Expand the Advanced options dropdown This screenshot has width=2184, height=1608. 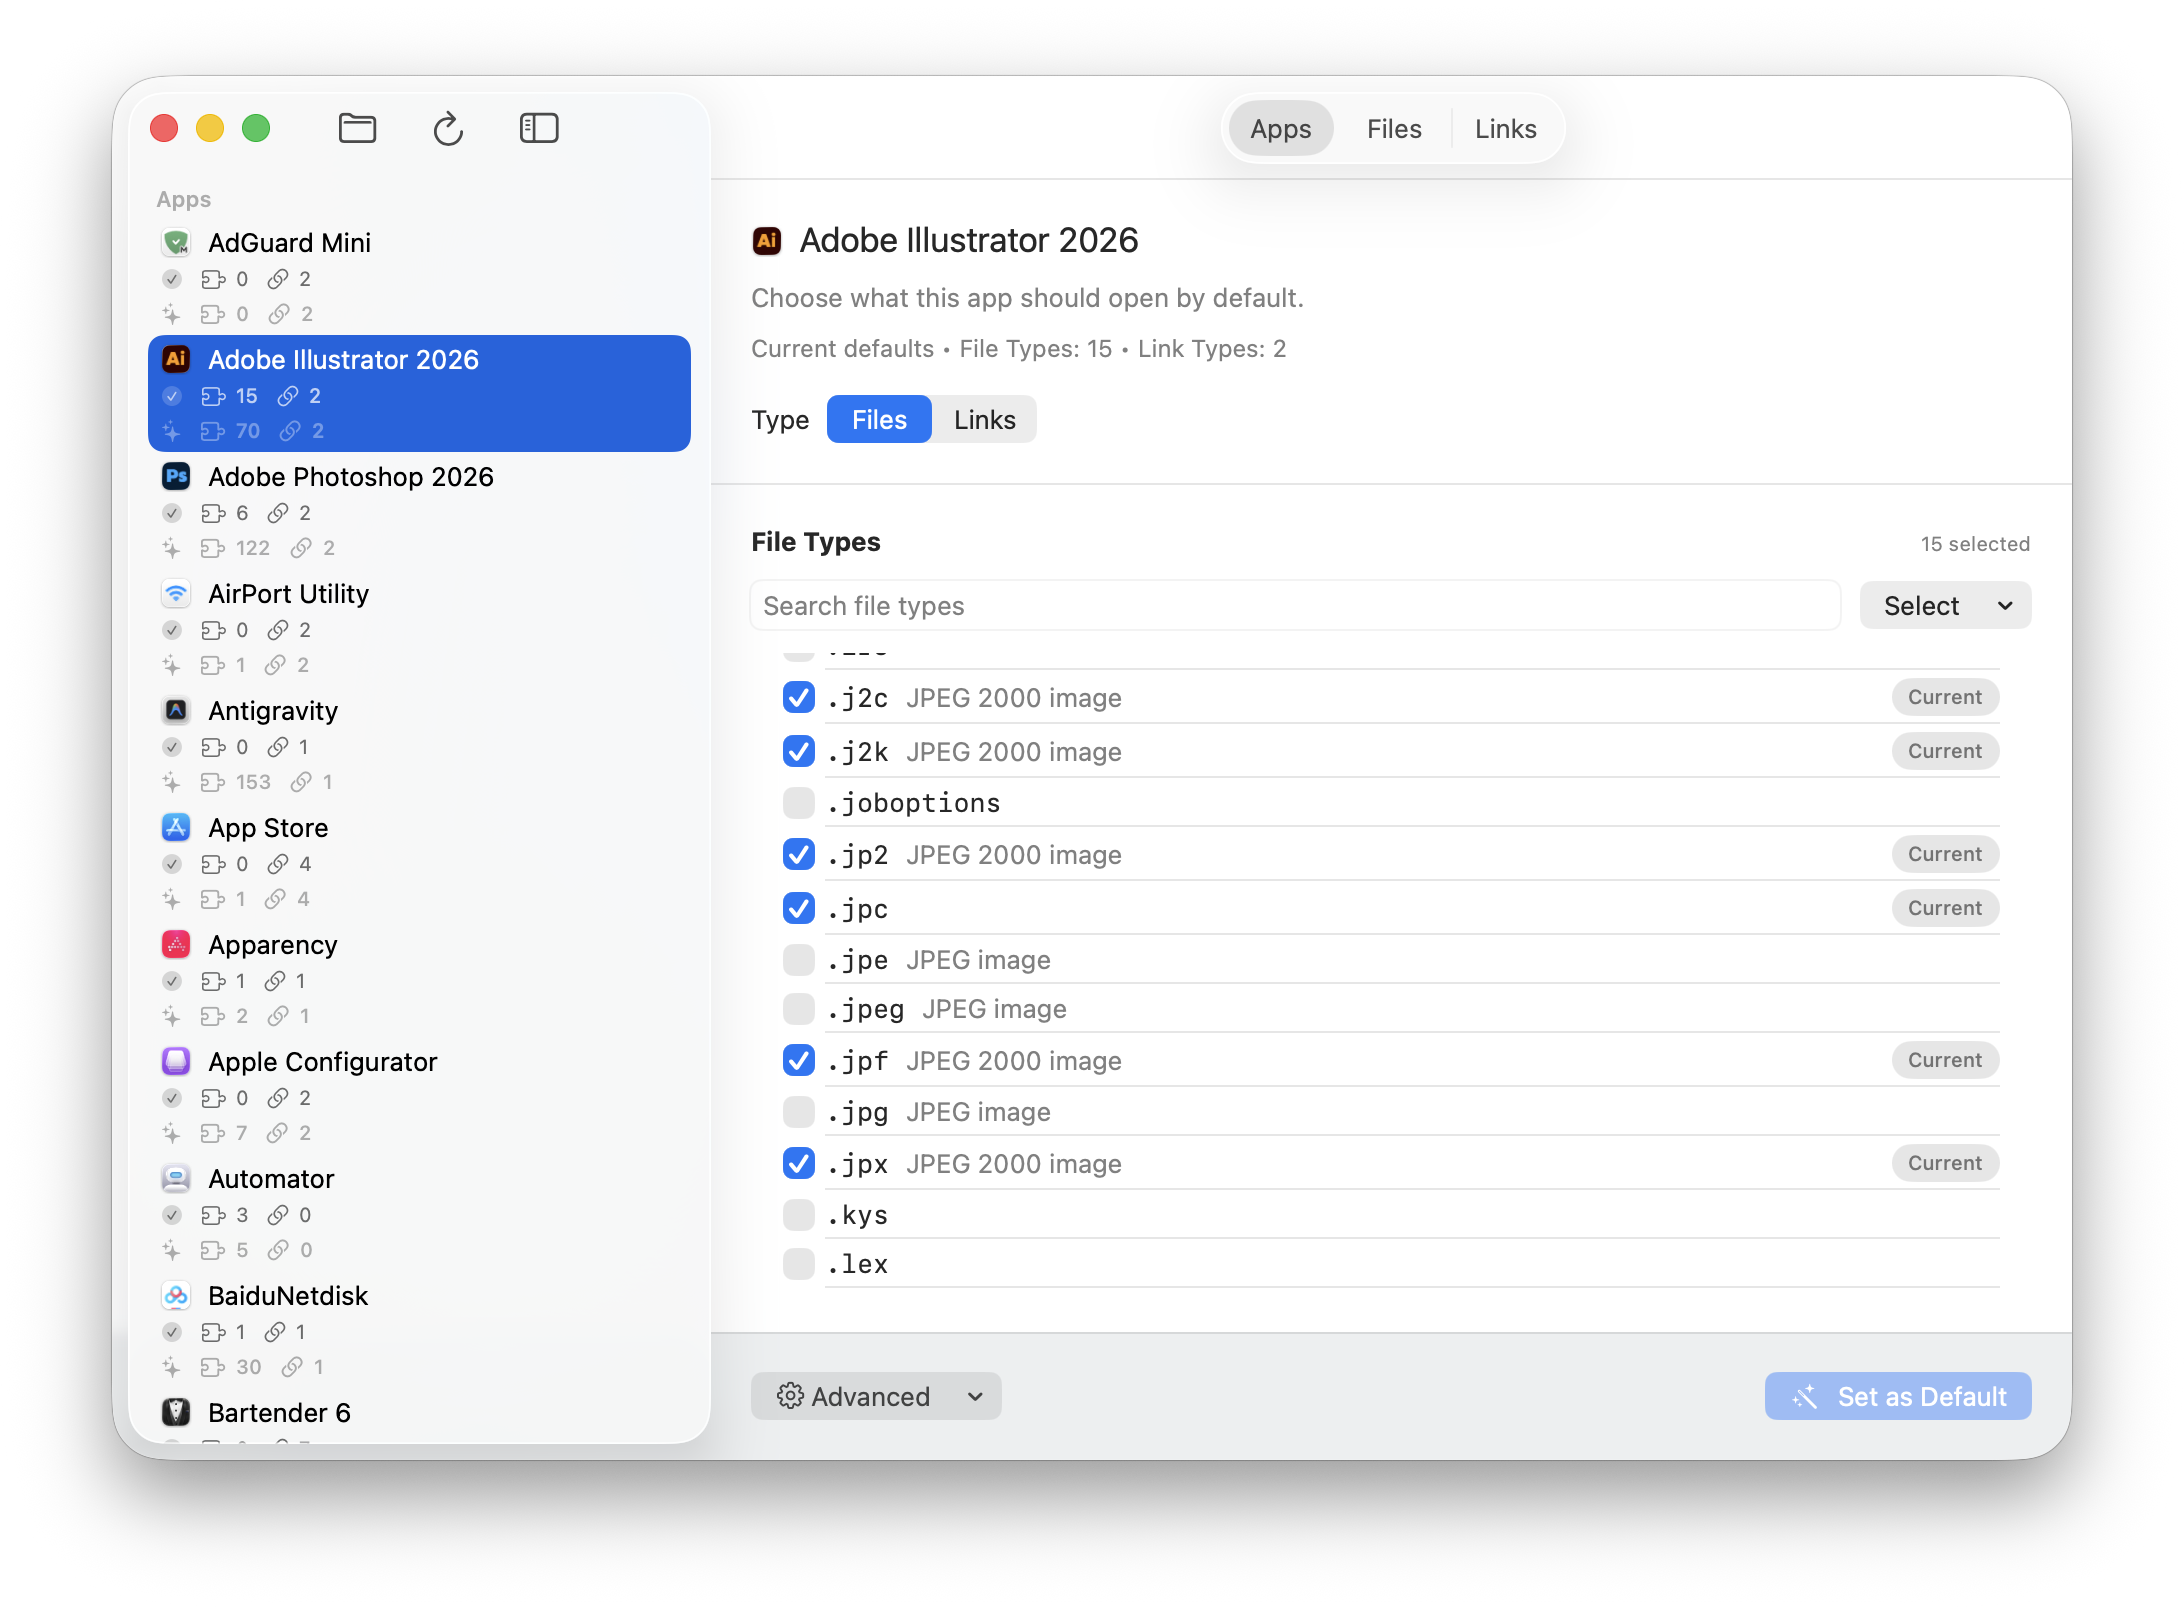coord(875,1396)
